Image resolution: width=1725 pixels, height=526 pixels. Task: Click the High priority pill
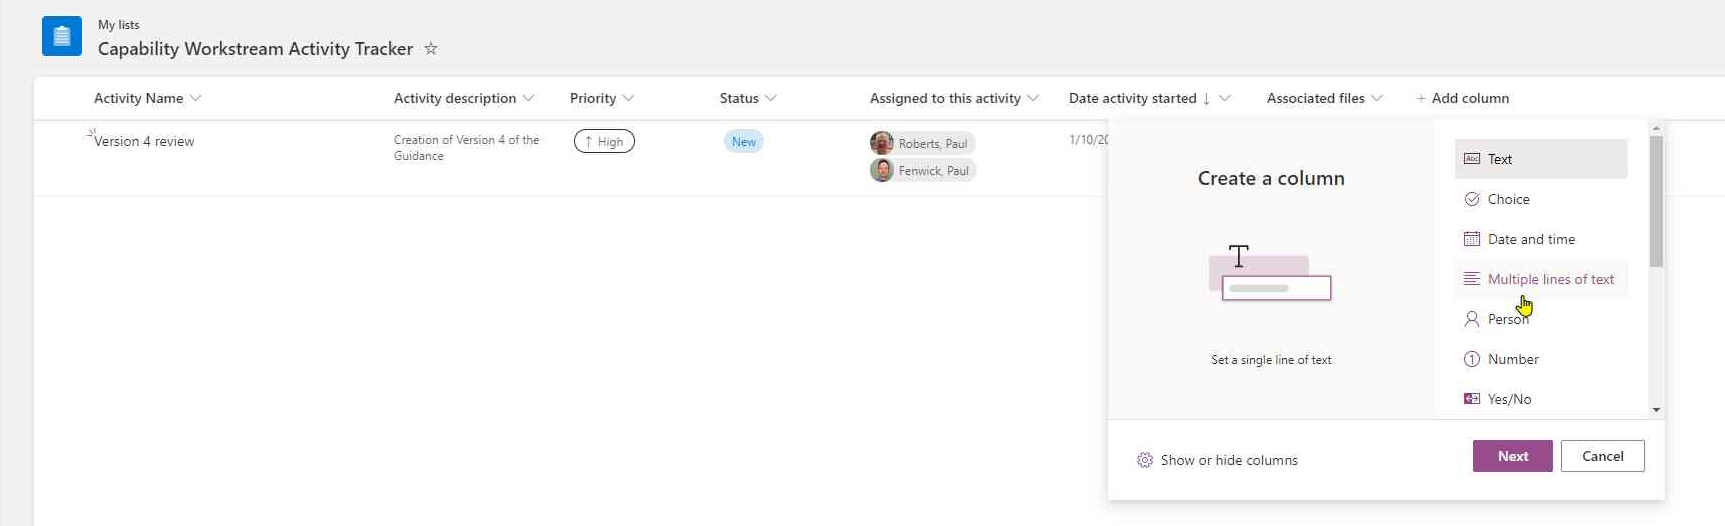click(604, 141)
